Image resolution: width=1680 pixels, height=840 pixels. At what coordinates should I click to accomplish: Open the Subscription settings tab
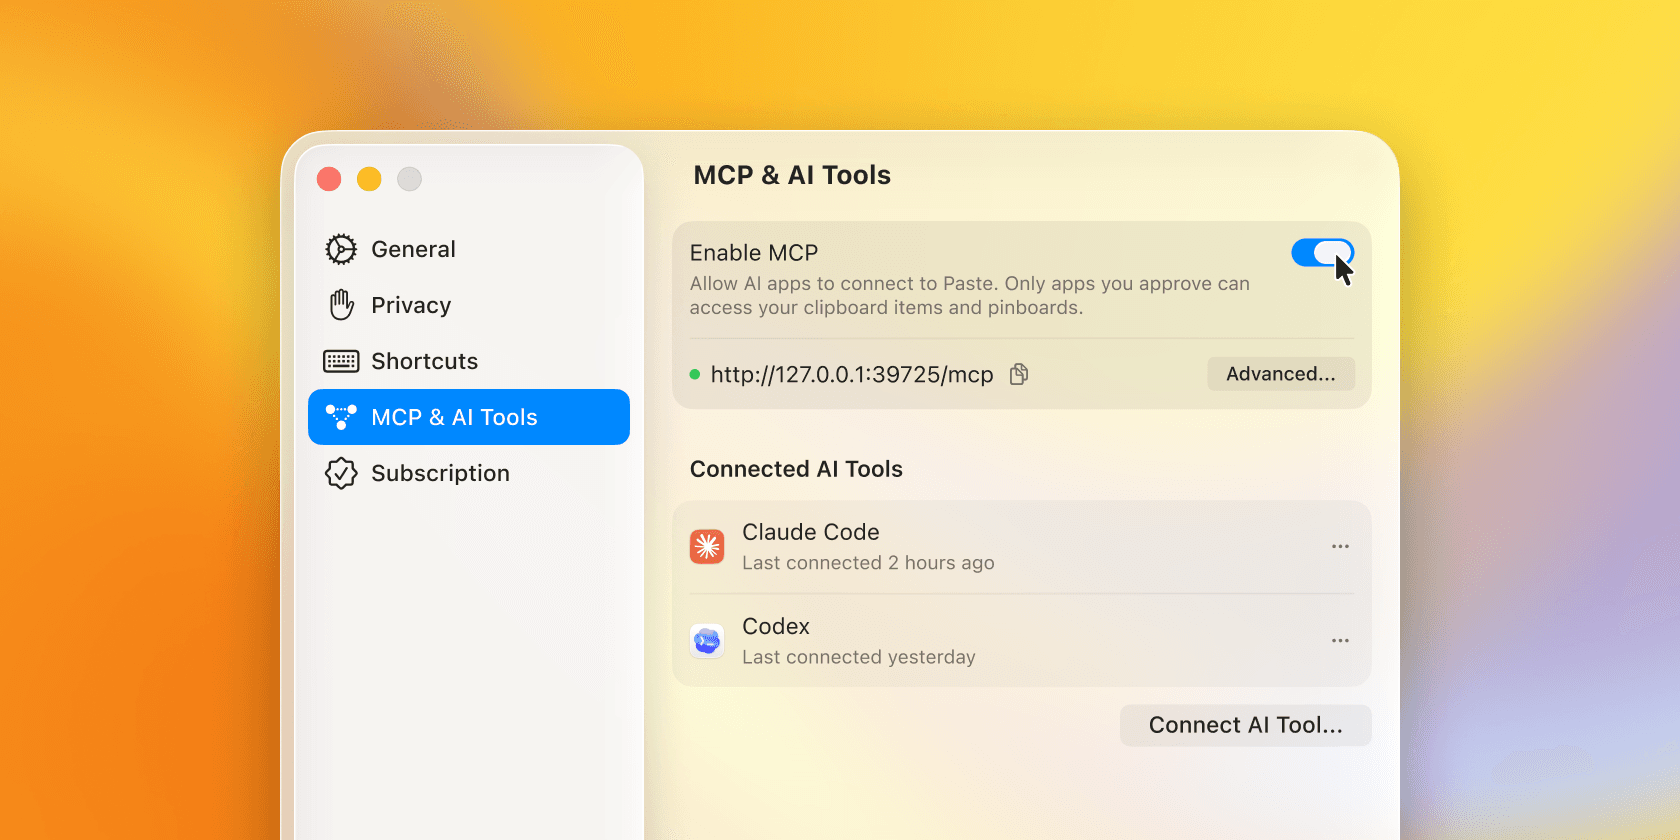coord(469,473)
